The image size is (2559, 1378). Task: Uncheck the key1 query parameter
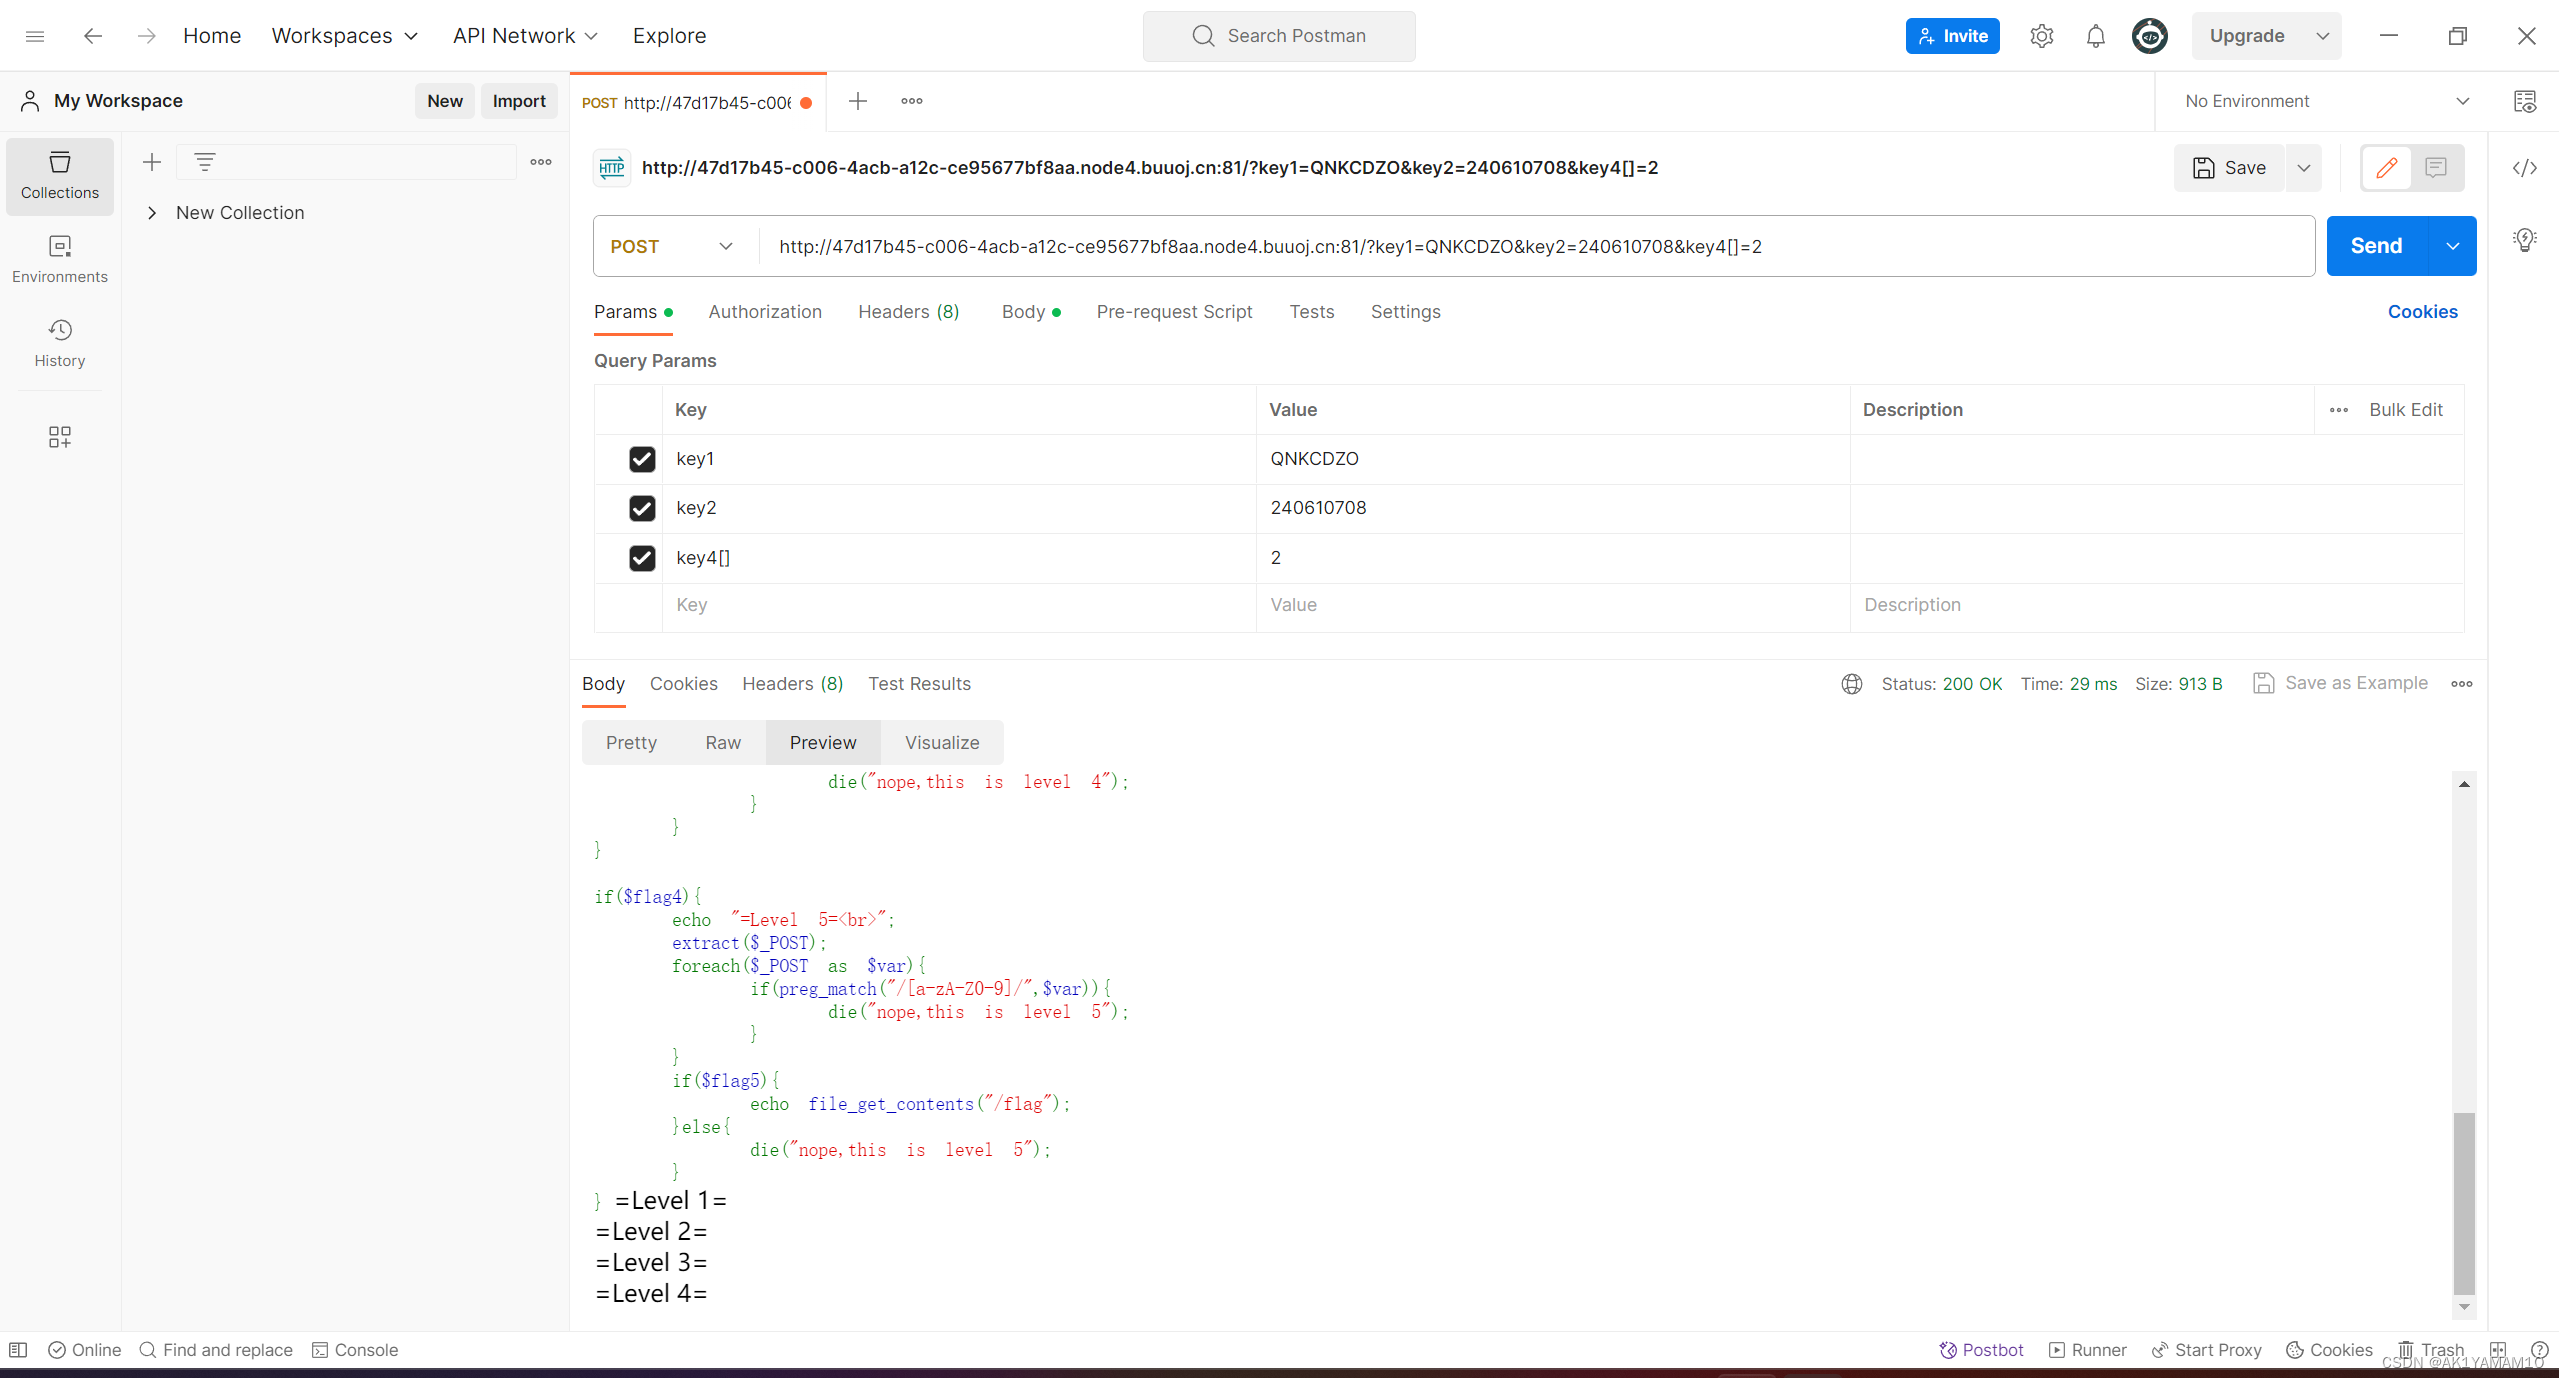(642, 459)
